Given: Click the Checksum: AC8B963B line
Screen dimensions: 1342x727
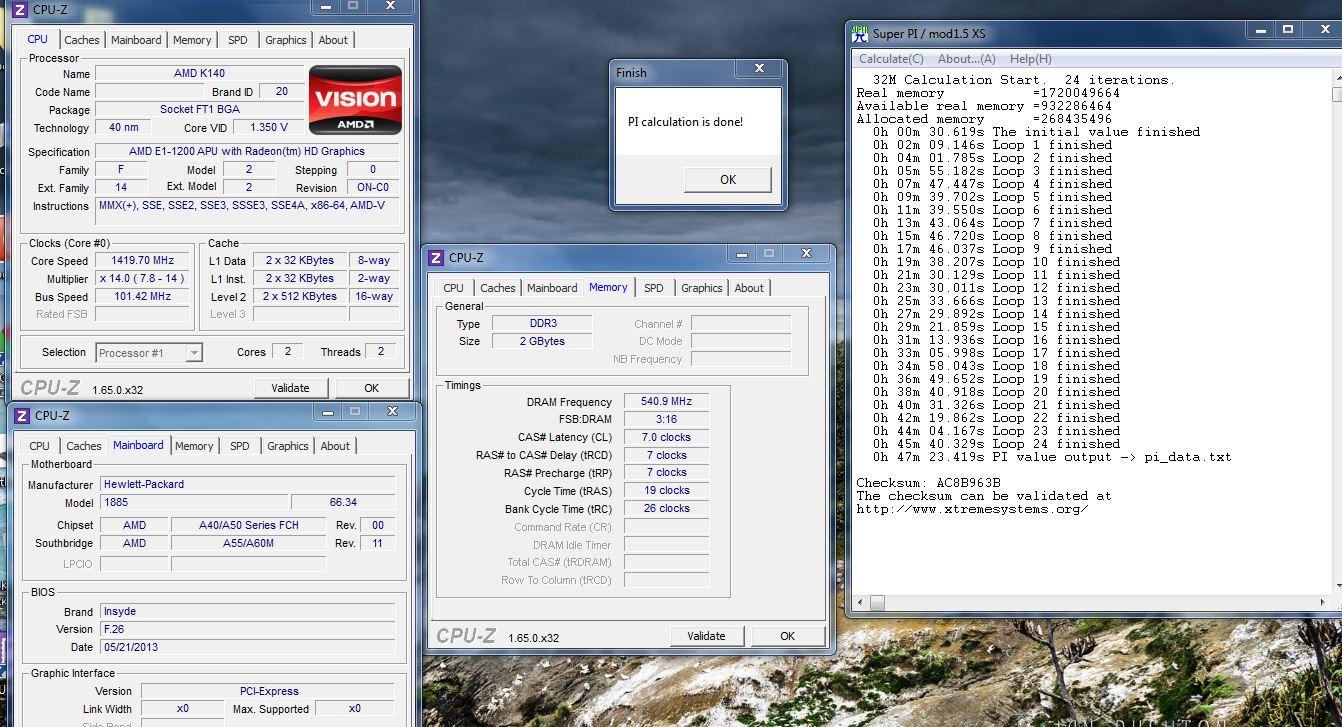Looking at the screenshot, I should (928, 483).
